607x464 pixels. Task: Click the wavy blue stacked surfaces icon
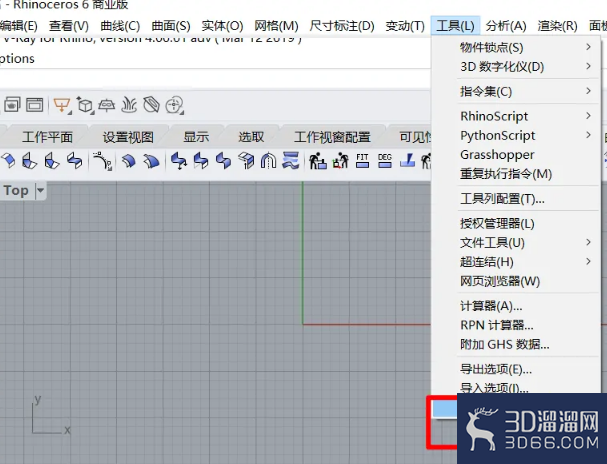(x=291, y=160)
